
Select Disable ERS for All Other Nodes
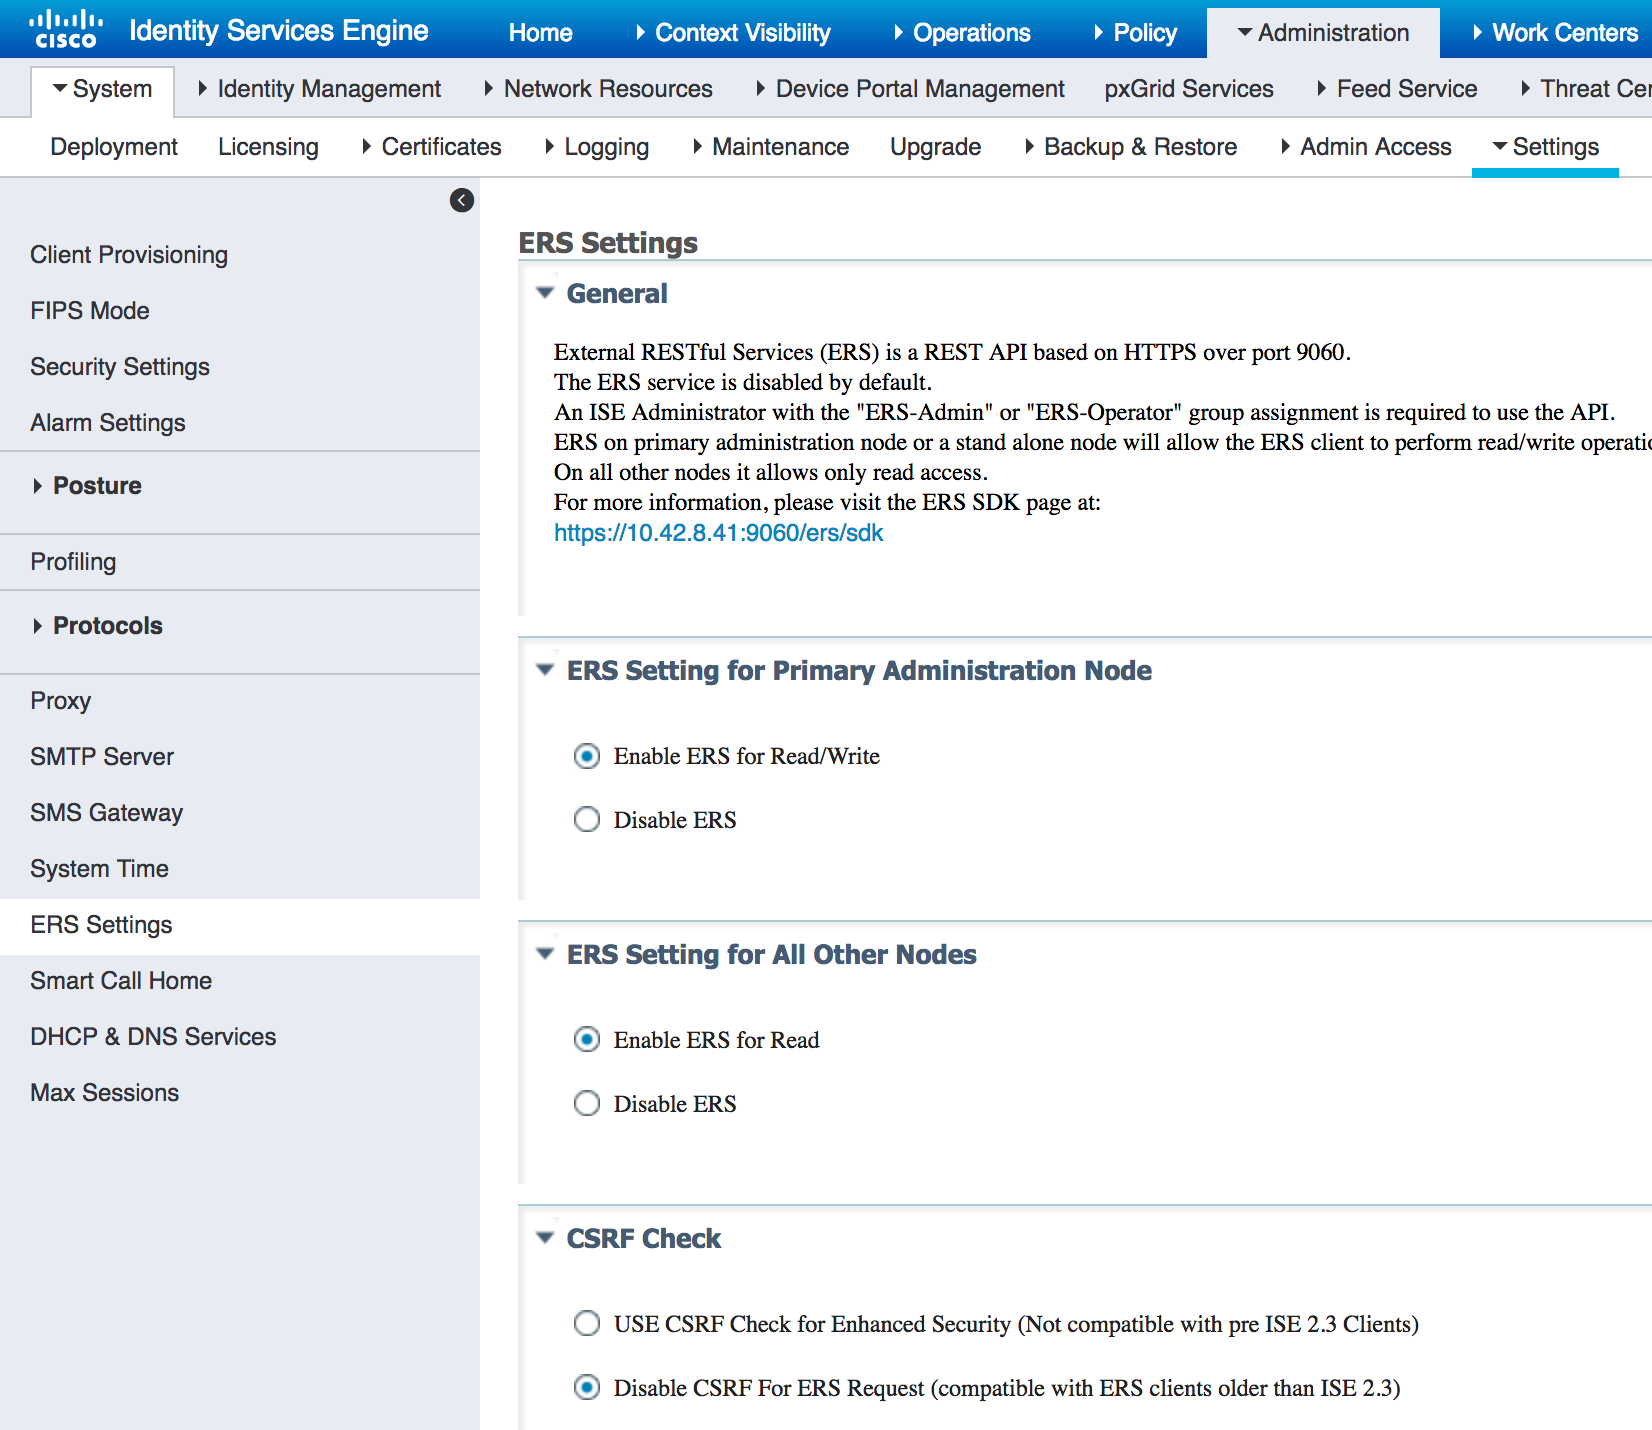(587, 1104)
